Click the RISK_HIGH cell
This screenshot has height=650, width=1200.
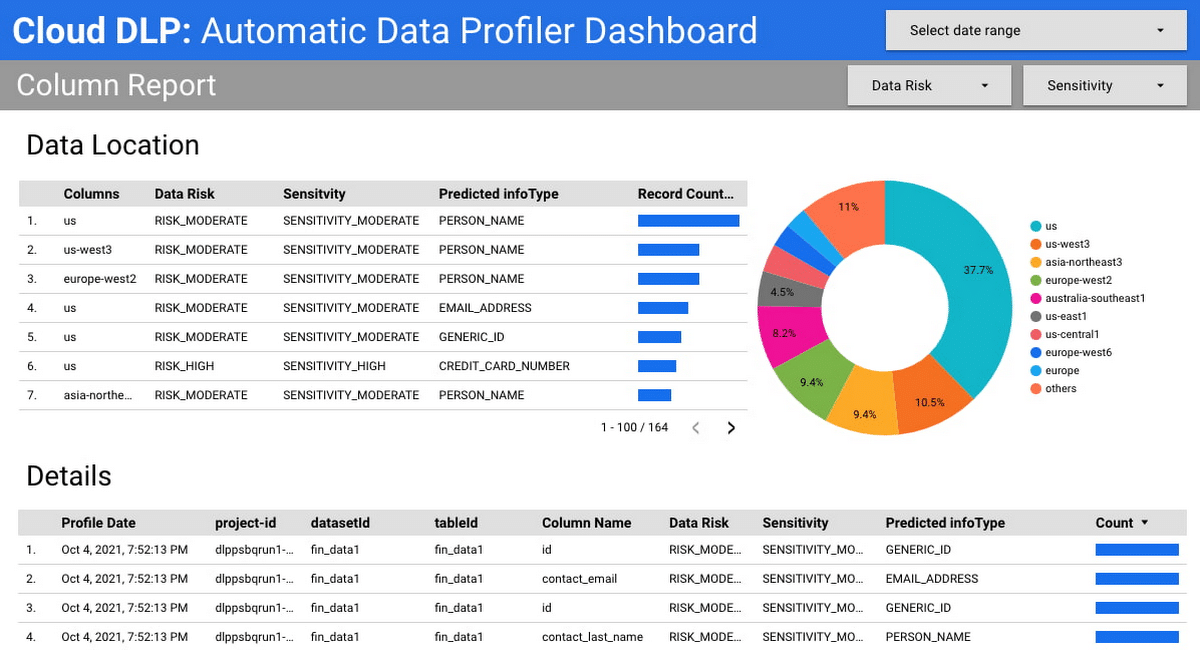tap(184, 366)
